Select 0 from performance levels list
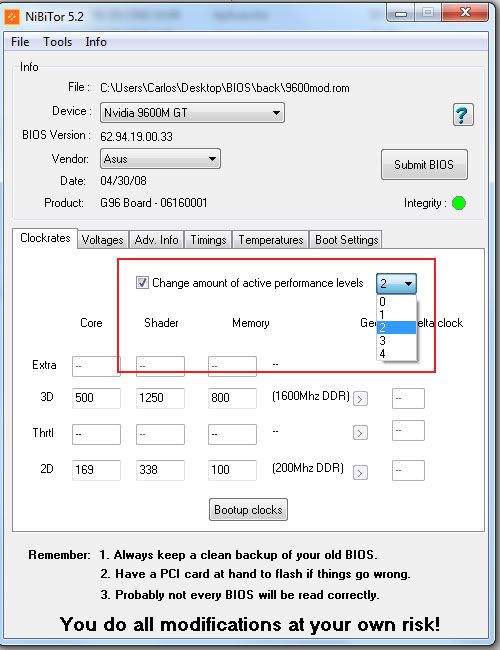The width and height of the screenshot is (500, 650). click(396, 302)
